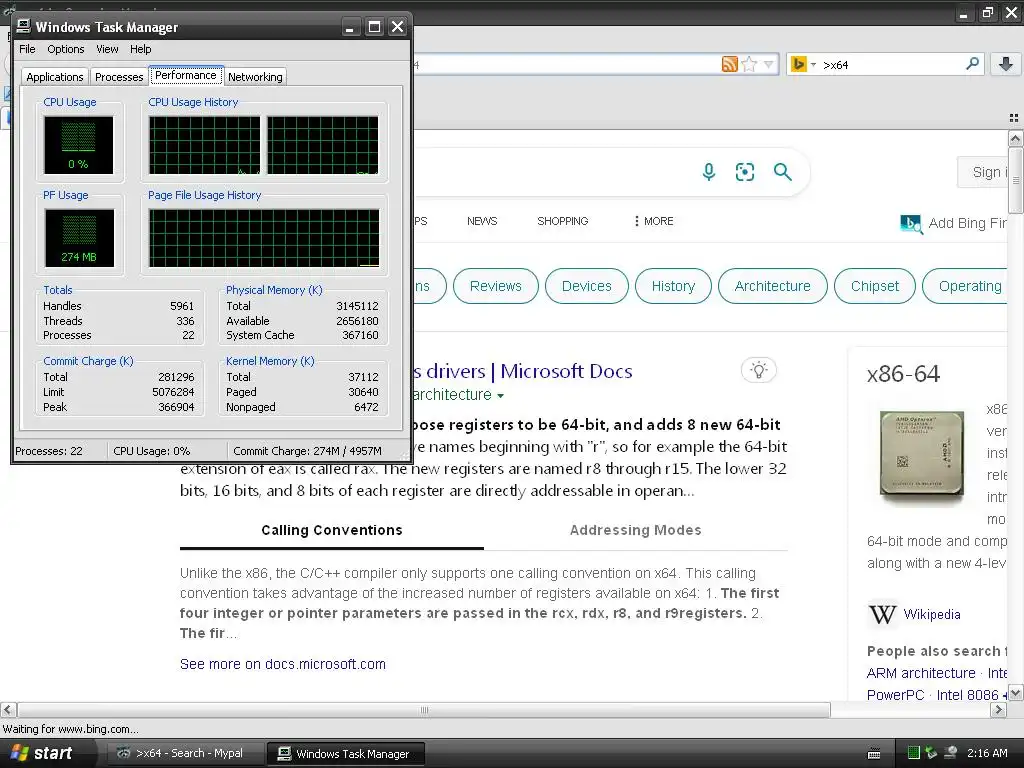Switch to the Applications tab
The image size is (1024, 768).
click(x=55, y=77)
